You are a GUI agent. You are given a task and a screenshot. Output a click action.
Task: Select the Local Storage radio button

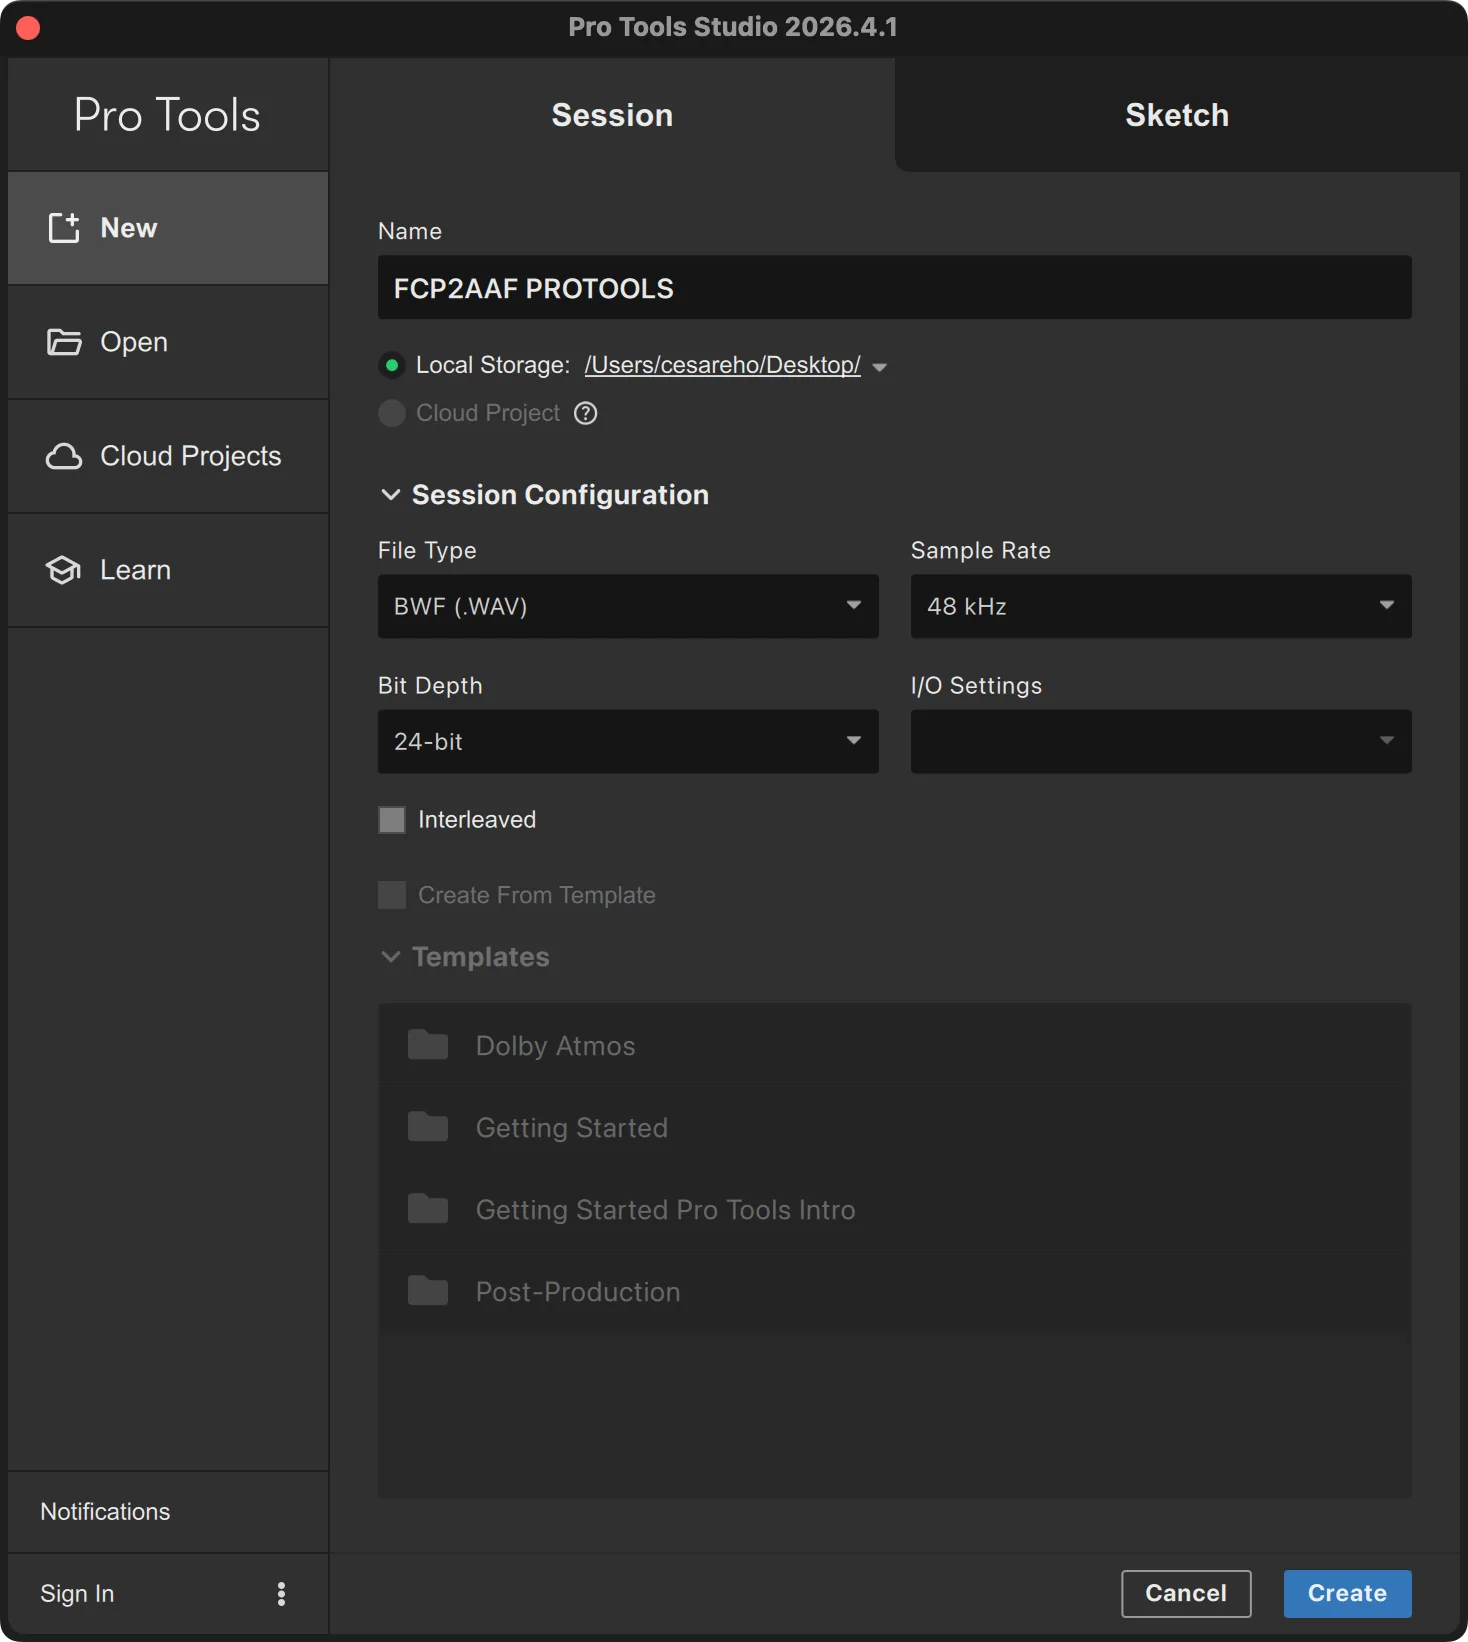[392, 365]
